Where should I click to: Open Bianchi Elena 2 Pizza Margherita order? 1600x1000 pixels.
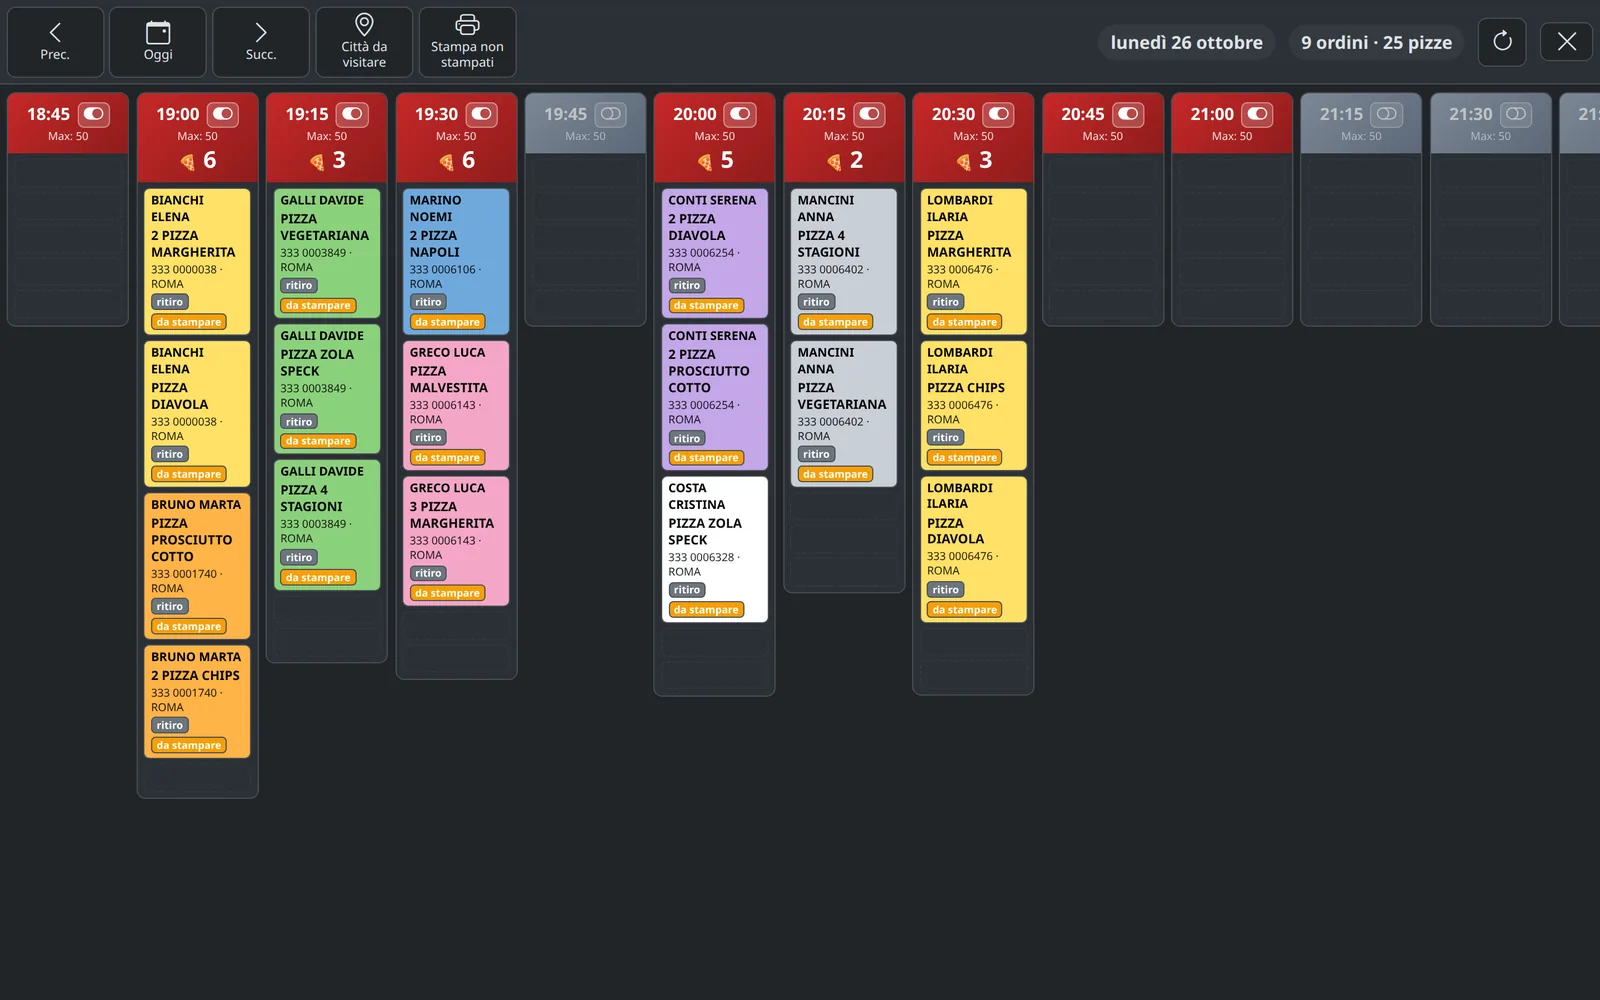click(197, 261)
